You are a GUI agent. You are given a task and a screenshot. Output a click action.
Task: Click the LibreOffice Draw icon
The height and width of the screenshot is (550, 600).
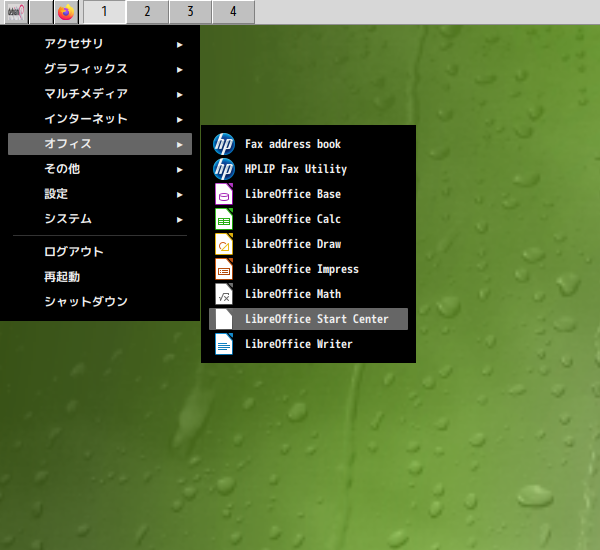pos(224,244)
